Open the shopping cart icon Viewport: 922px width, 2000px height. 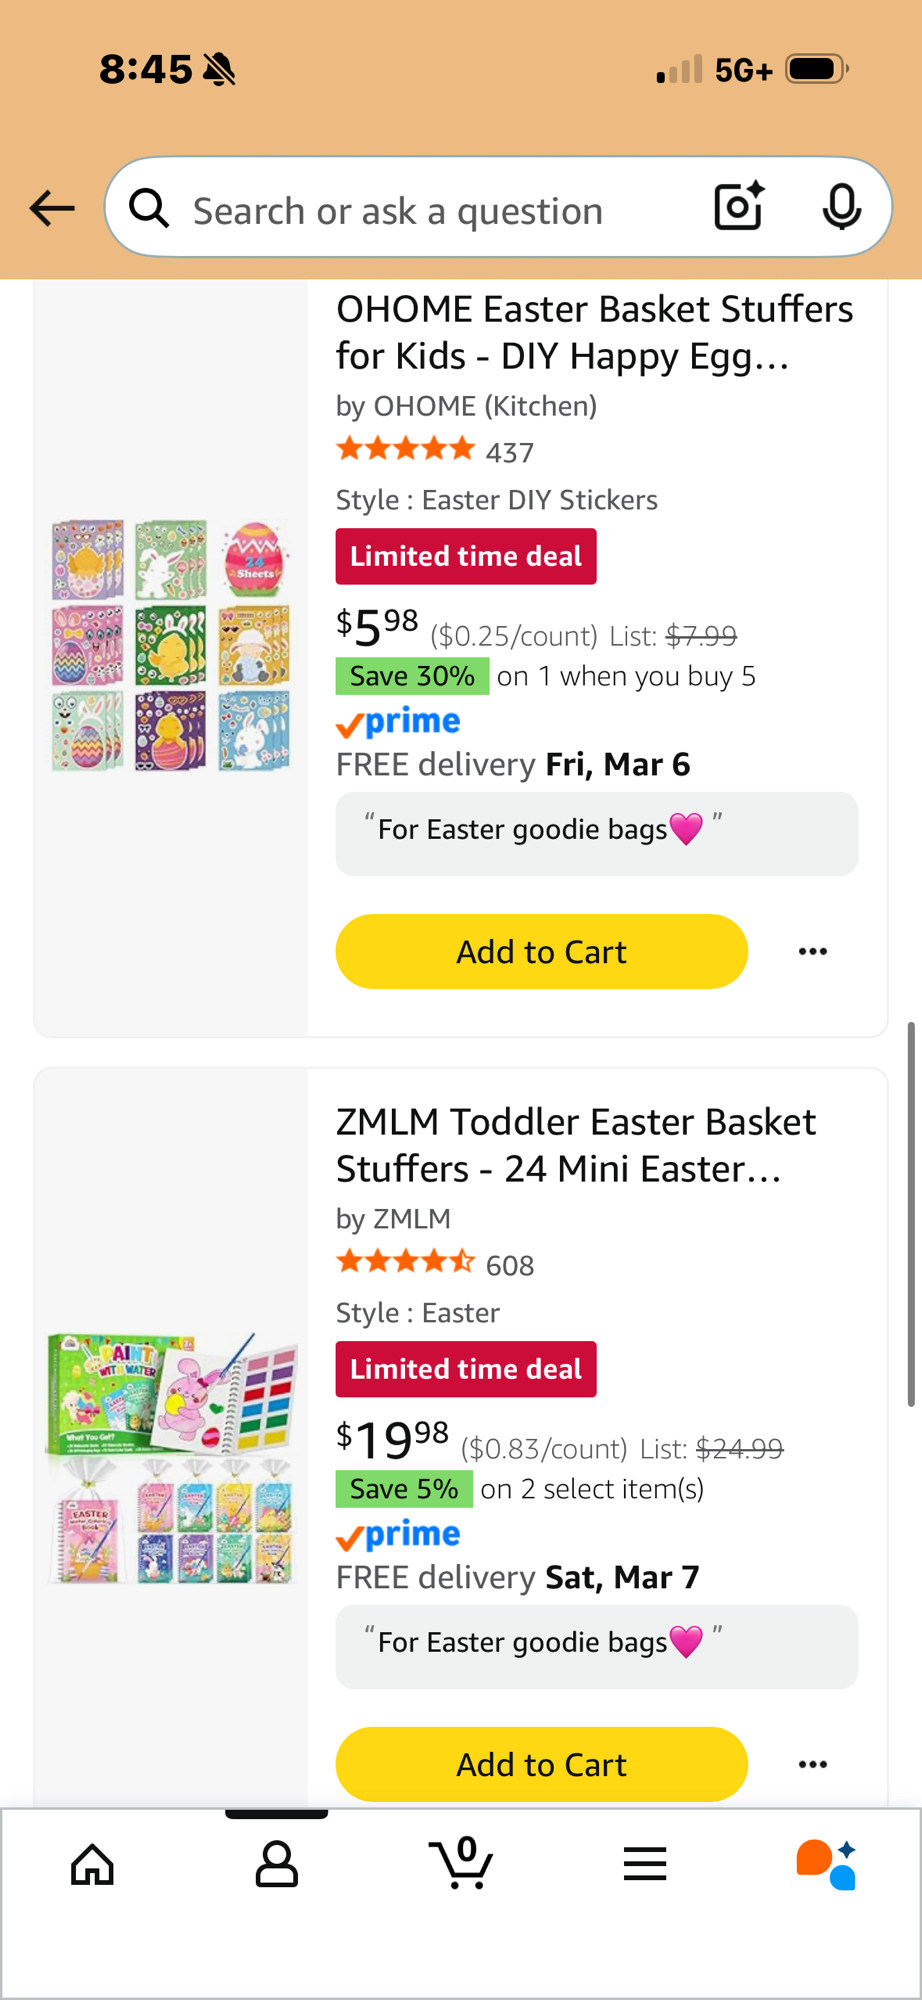pyautogui.click(x=461, y=1864)
